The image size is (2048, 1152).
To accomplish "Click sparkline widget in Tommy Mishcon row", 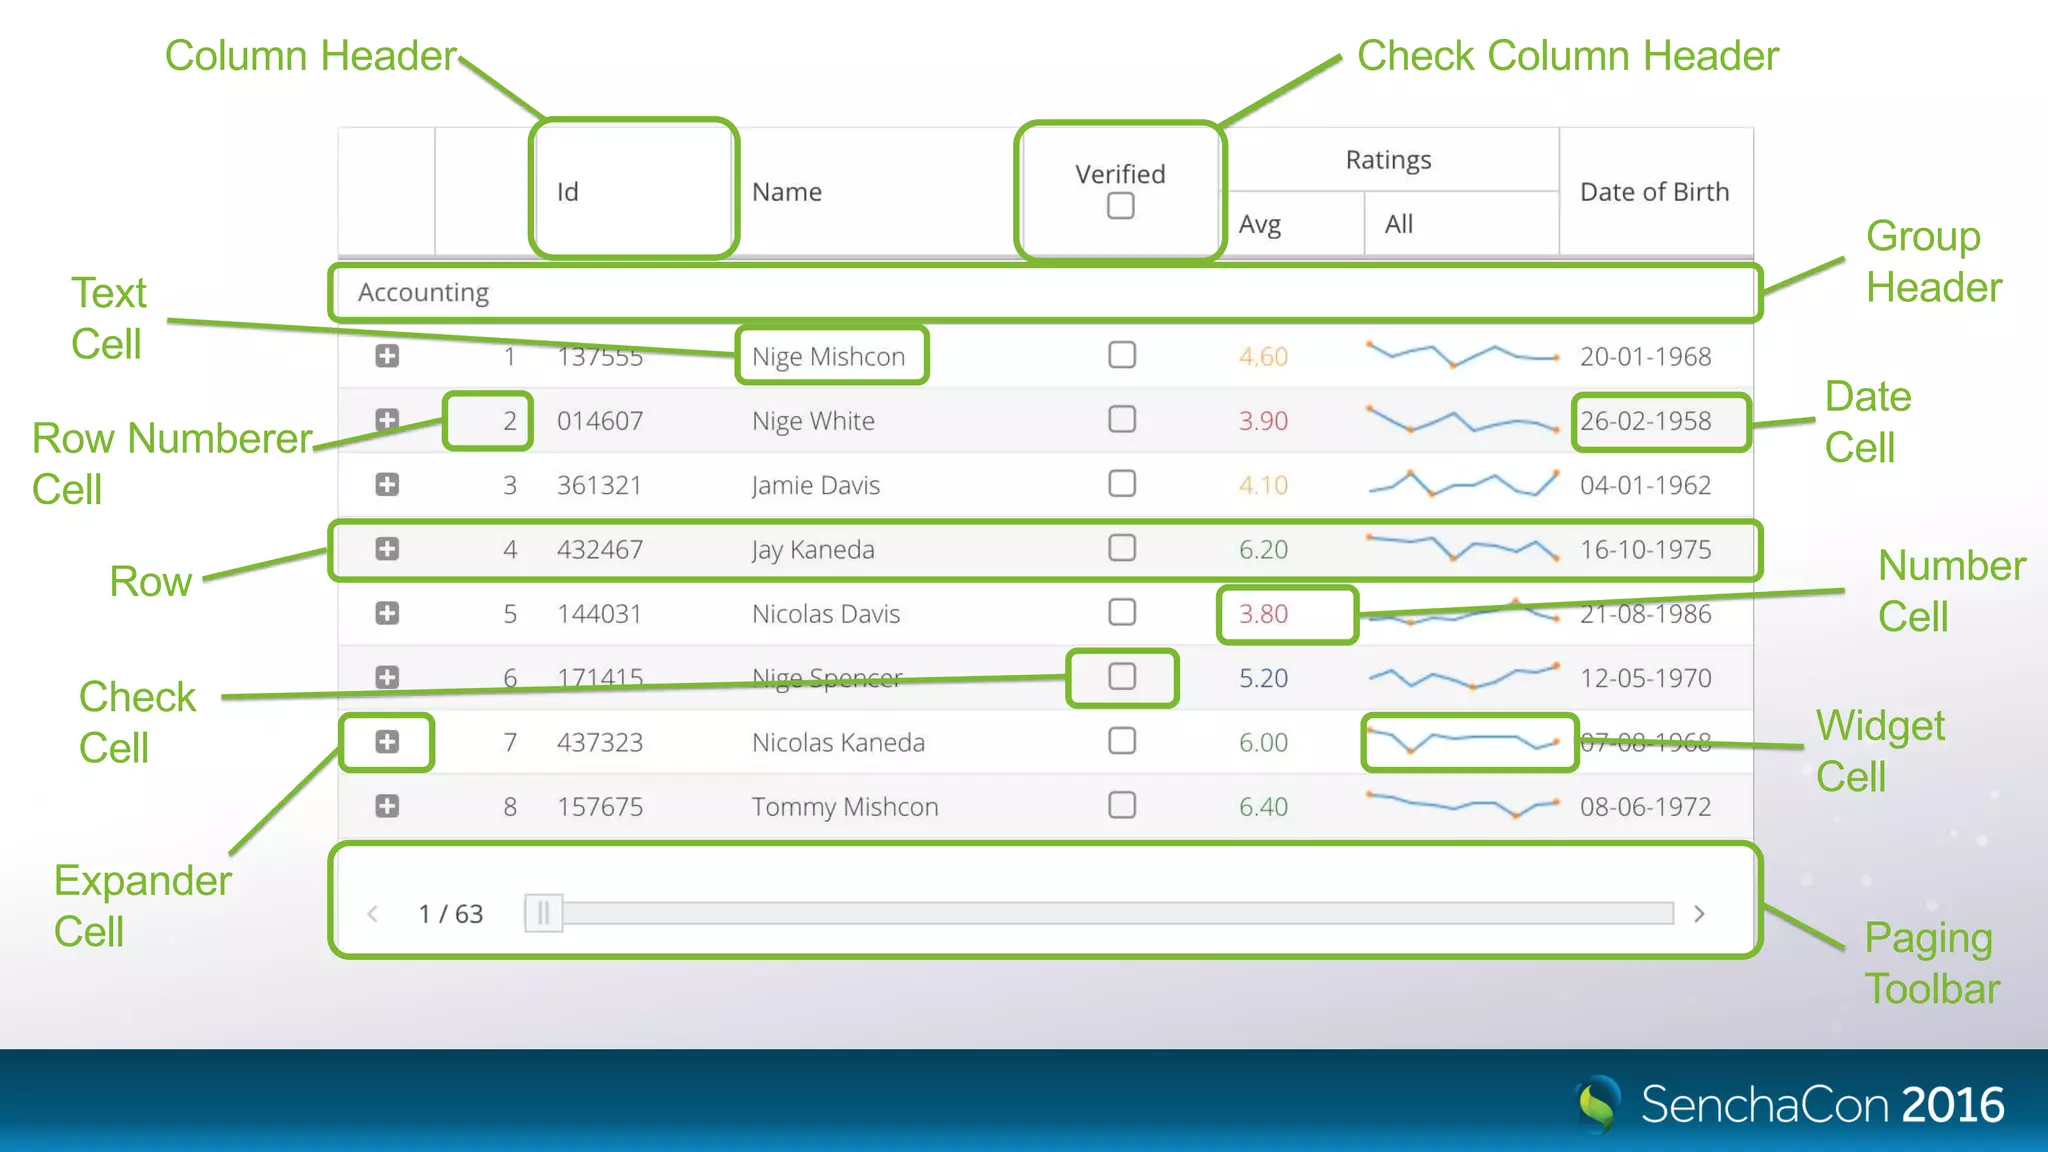I will point(1463,804).
